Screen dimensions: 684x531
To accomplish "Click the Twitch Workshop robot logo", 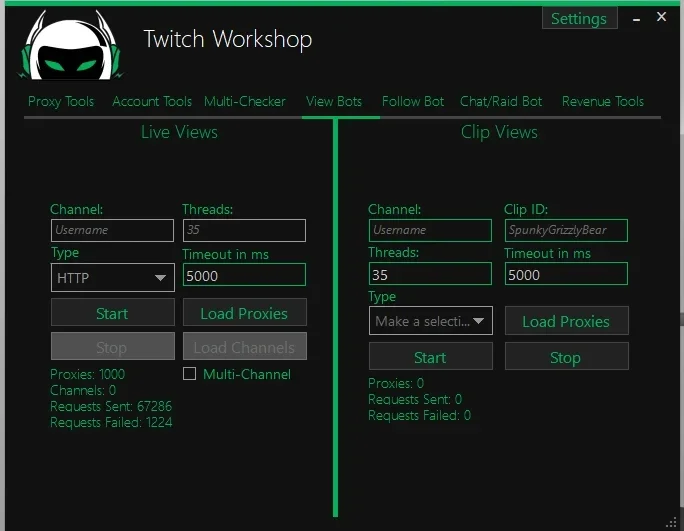I will click(x=70, y=45).
